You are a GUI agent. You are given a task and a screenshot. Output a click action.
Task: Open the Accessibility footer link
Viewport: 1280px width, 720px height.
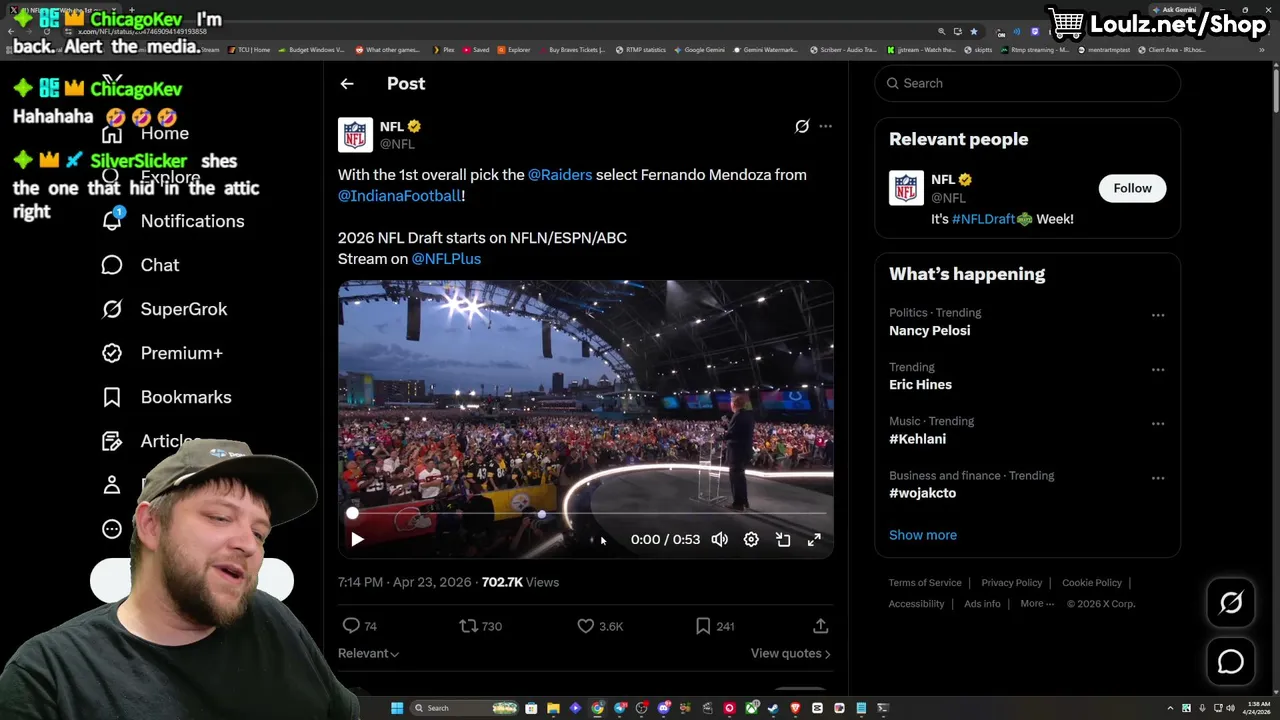click(x=916, y=604)
